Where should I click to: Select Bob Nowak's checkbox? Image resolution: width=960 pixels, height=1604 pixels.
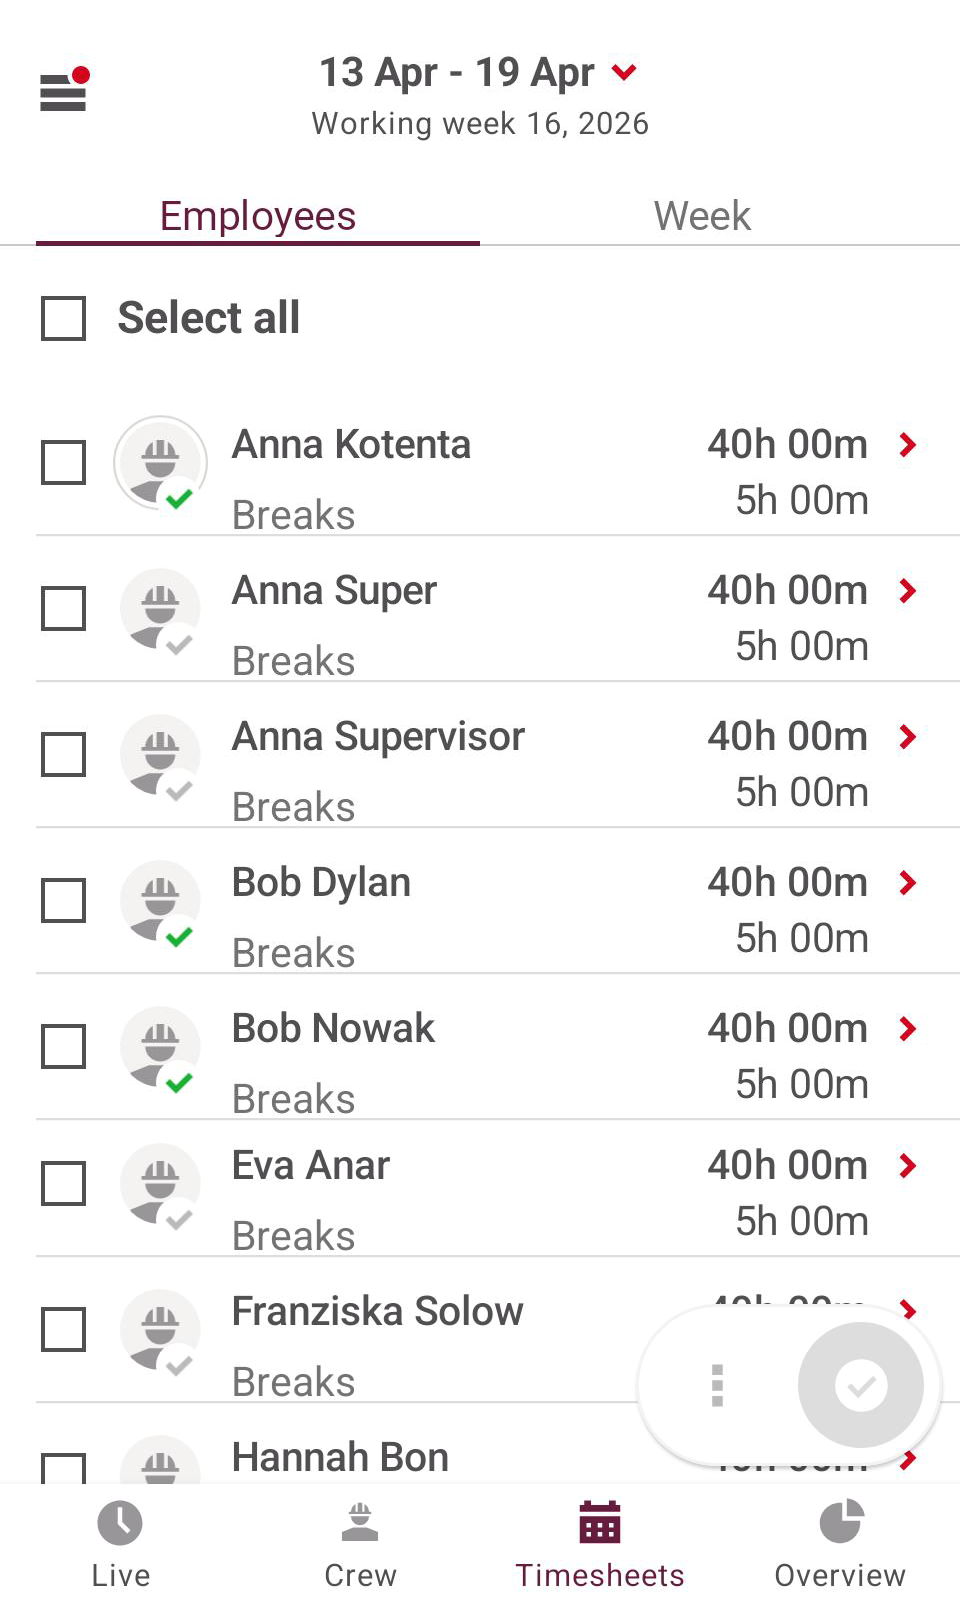click(x=64, y=1047)
